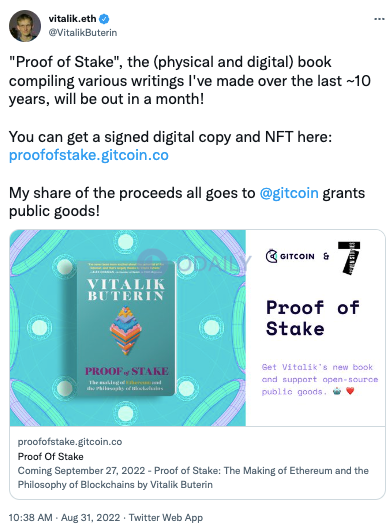Image resolution: width=389 pixels, height=528 pixels.
Task: Click Vitalik's profile avatar photo
Action: click(x=25, y=26)
